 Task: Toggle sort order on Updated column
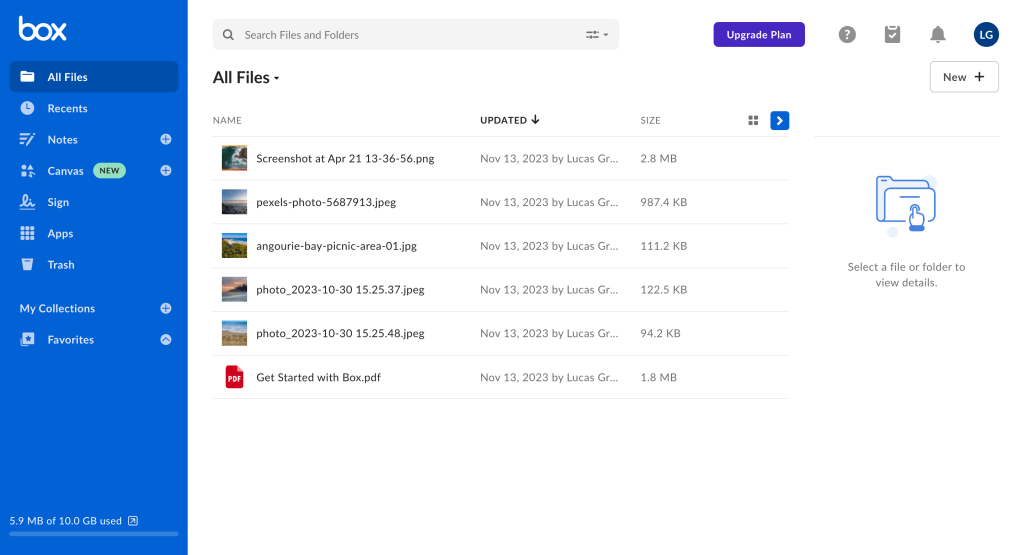(x=509, y=121)
